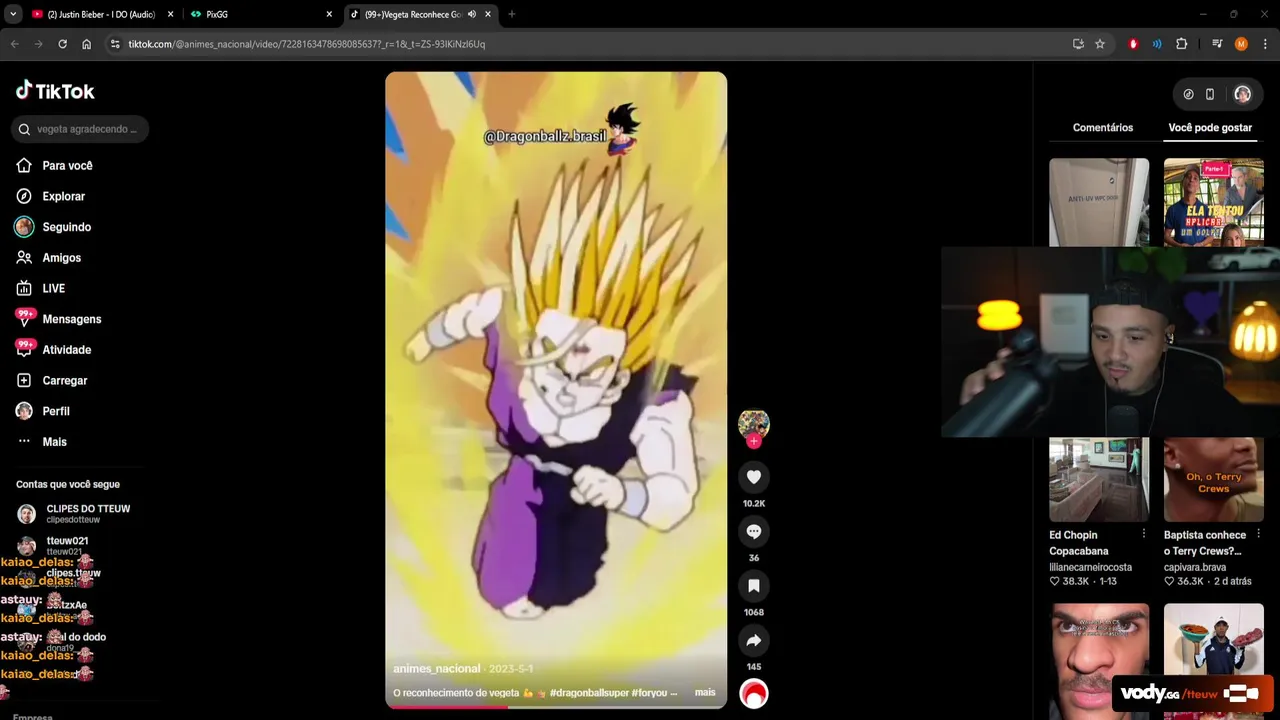Focus the TikTok search field
This screenshot has height=720, width=1280.
click(80, 129)
